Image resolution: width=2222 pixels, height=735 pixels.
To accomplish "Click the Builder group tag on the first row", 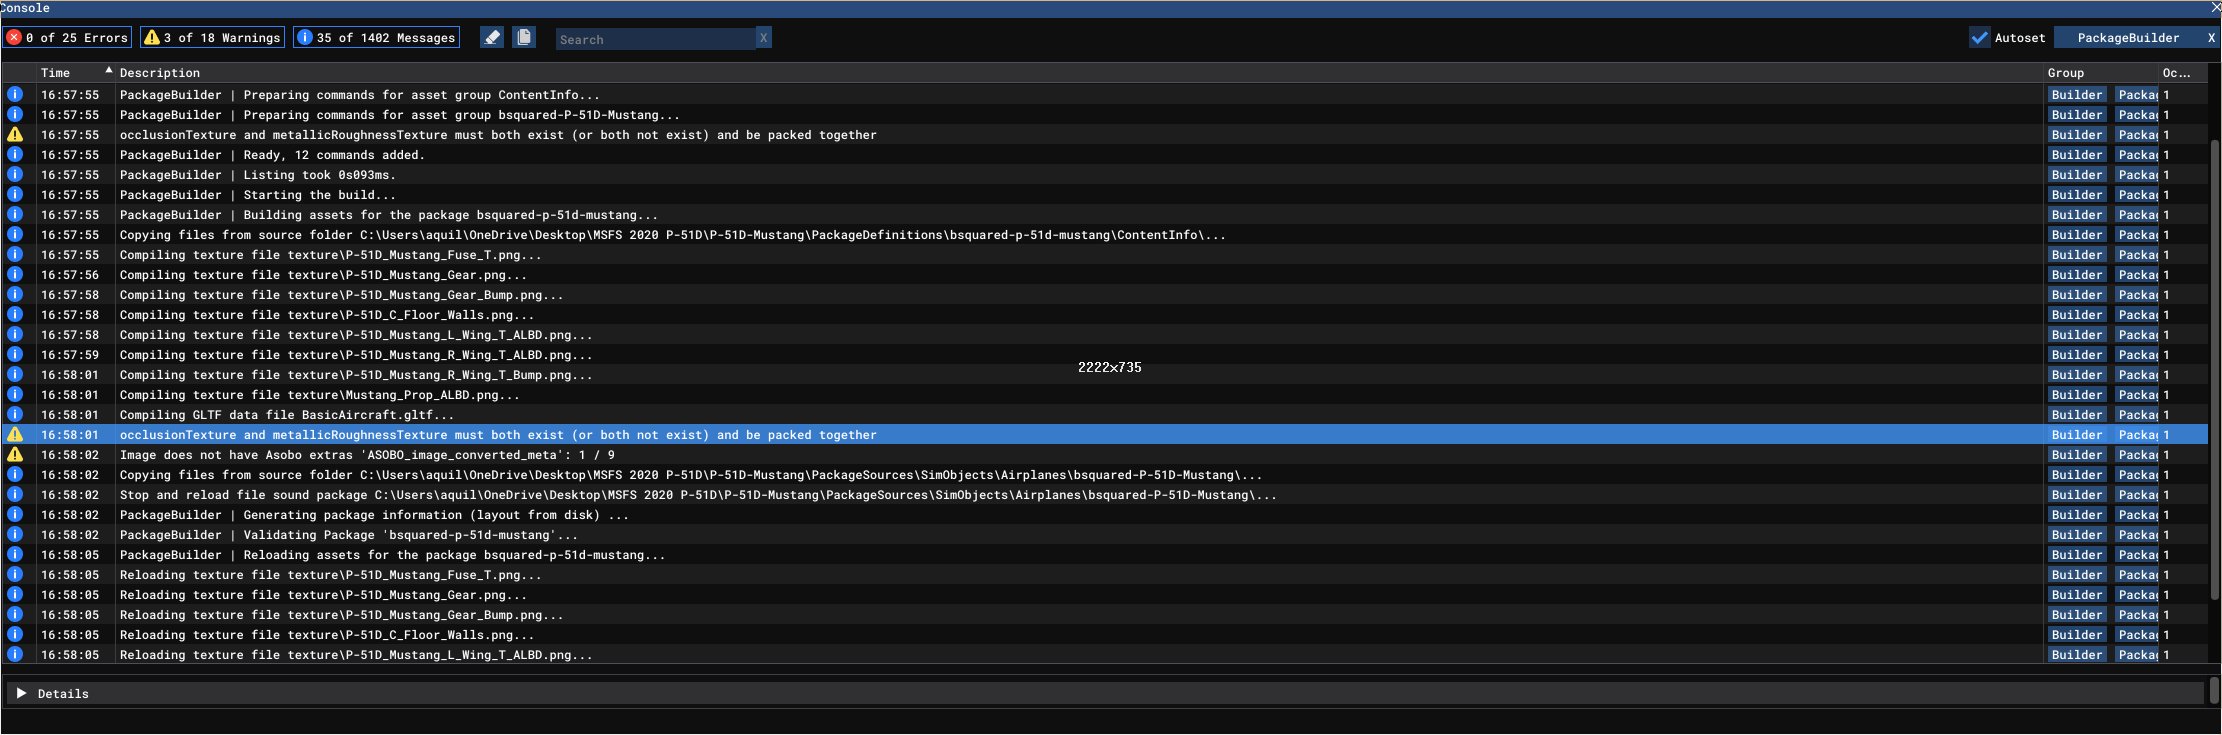I will (x=2077, y=95).
